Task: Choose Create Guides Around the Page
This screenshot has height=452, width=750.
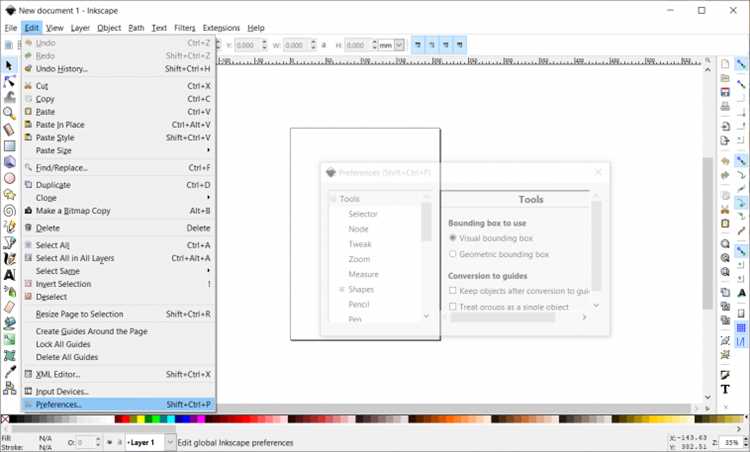Action: pos(118,331)
